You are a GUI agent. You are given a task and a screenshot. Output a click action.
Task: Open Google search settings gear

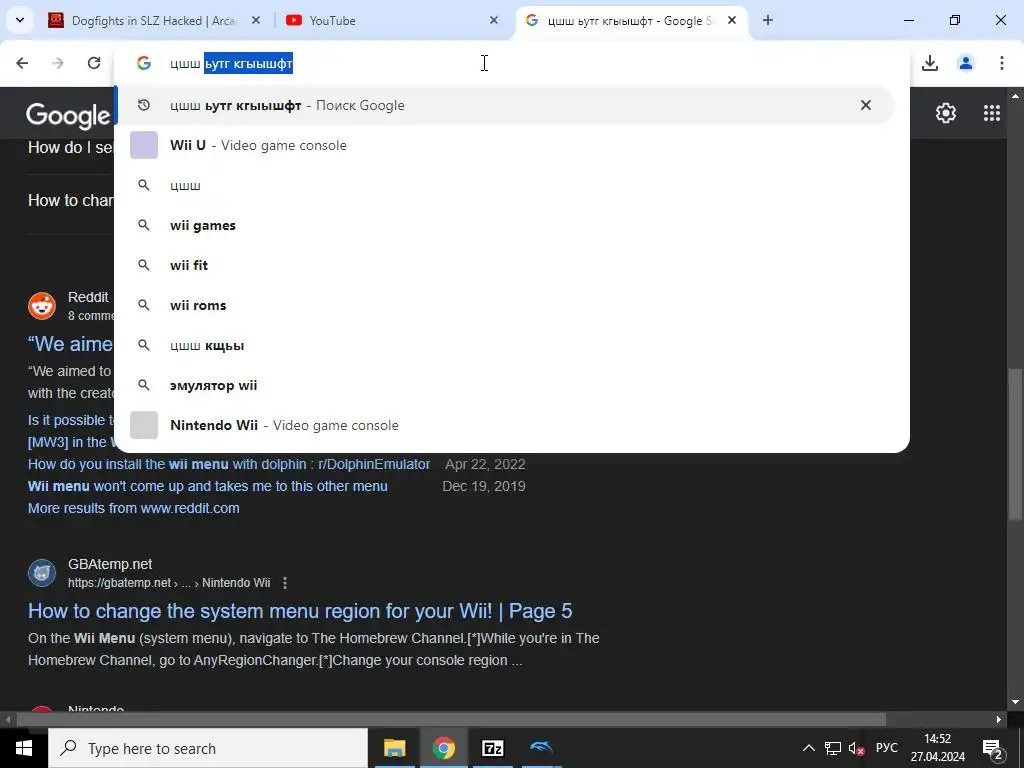[x=946, y=113]
